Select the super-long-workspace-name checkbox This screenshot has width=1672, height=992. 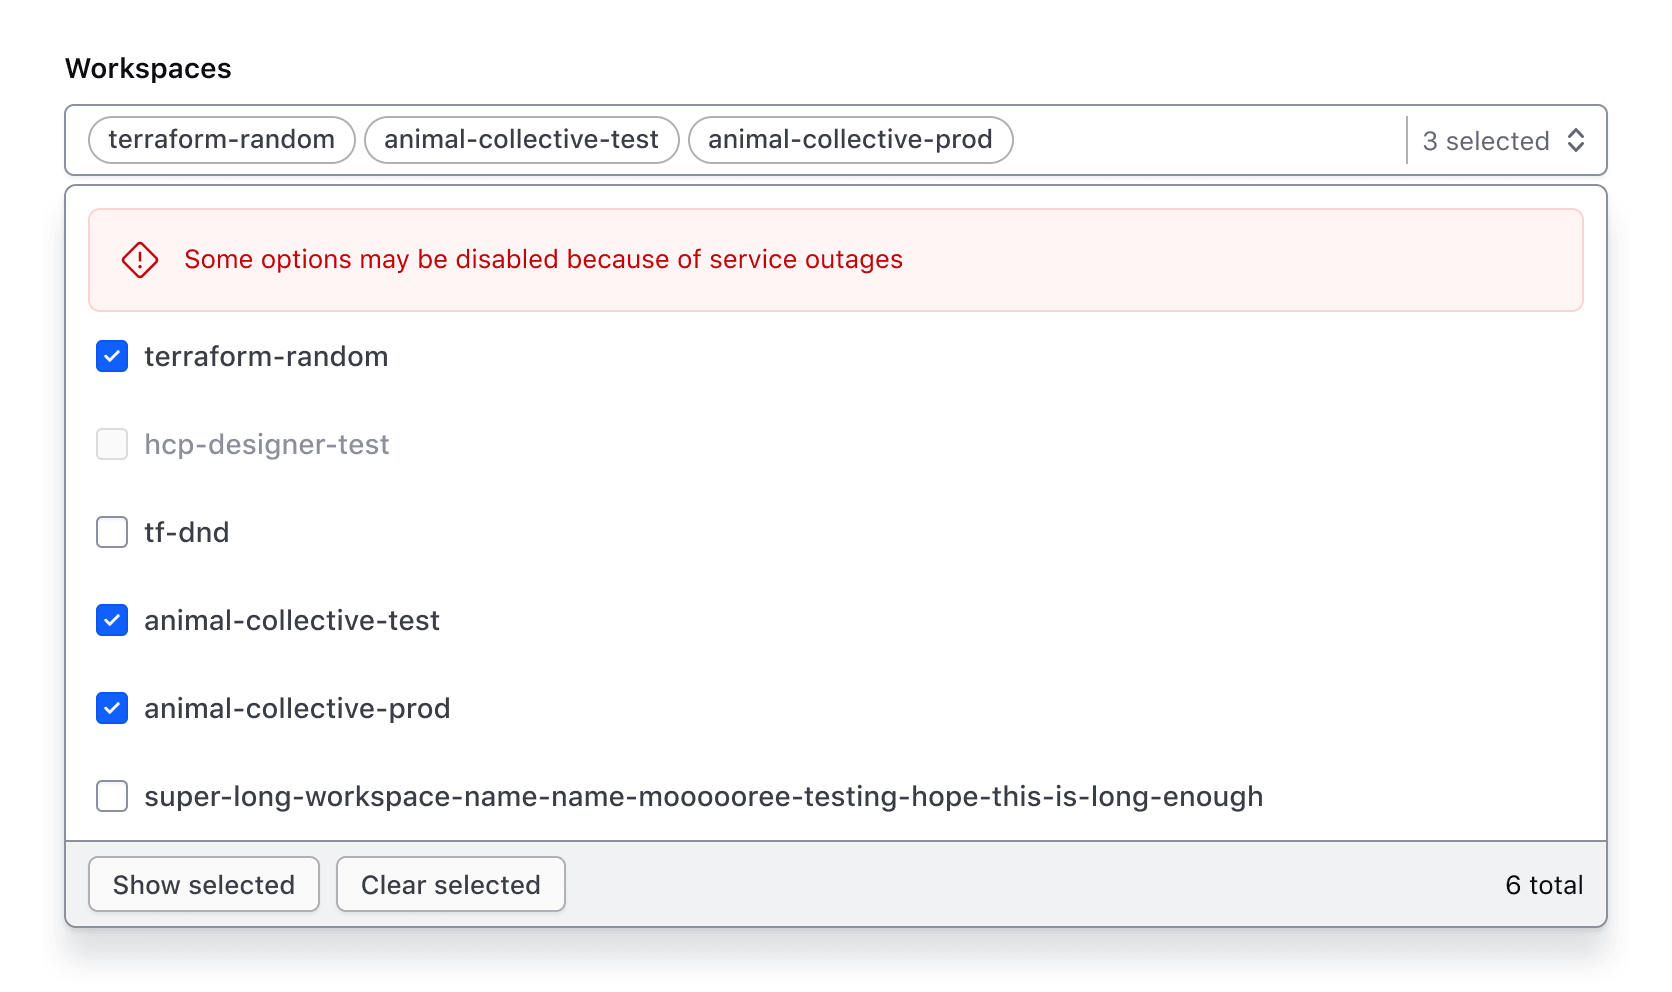pos(111,796)
